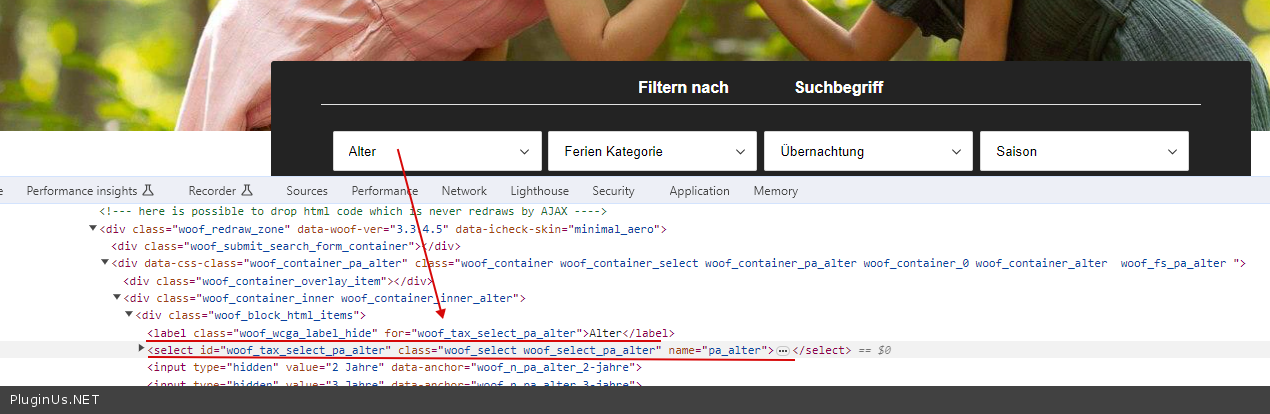Click the Performance insights flask icon
This screenshot has width=1270, height=414.
tap(148, 191)
